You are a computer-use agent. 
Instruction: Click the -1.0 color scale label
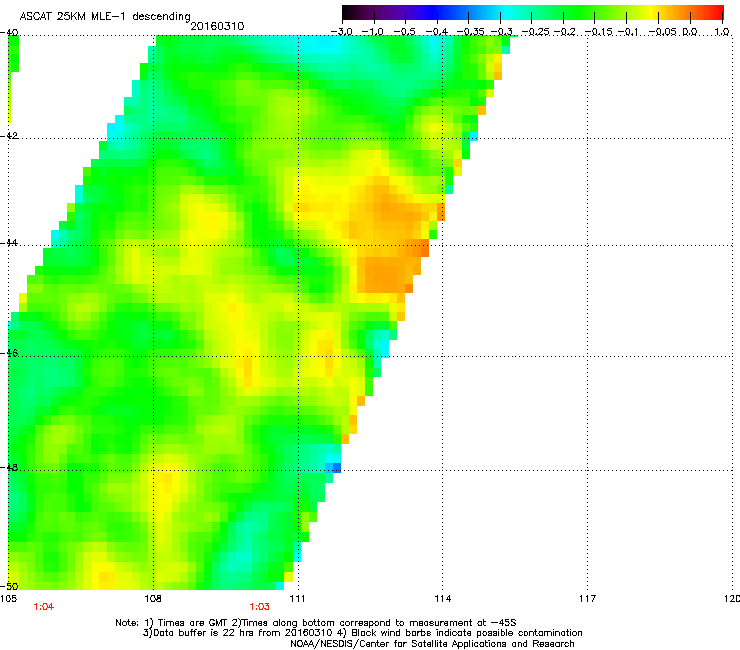(373, 32)
